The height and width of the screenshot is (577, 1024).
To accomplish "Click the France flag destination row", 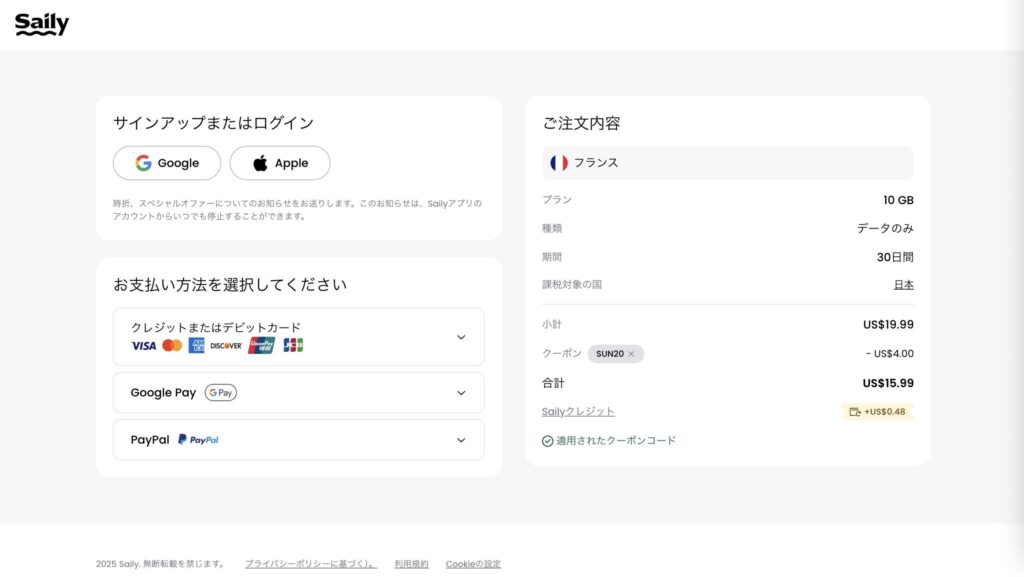I will pos(727,163).
